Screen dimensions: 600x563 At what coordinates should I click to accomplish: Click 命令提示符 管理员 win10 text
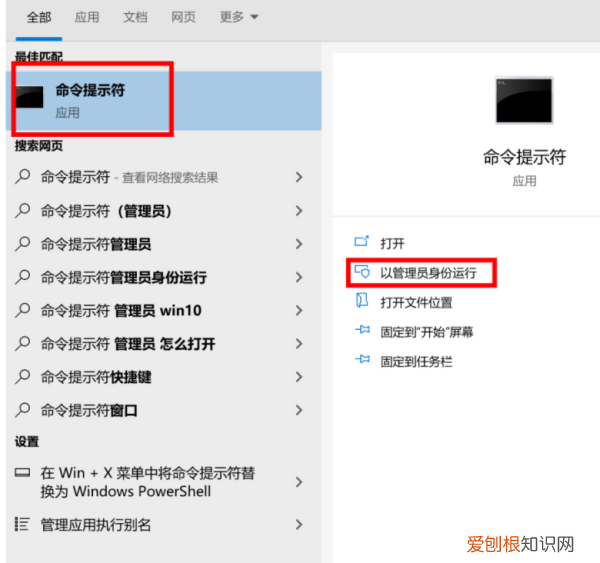[x=121, y=311]
